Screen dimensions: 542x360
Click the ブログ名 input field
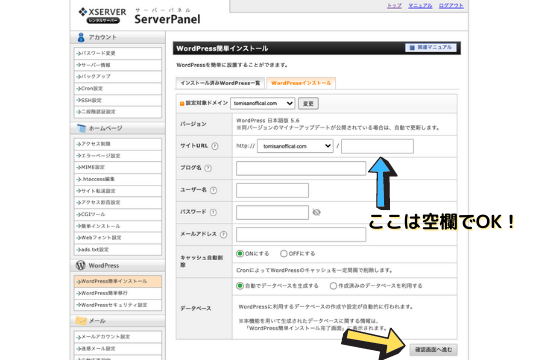301,168
